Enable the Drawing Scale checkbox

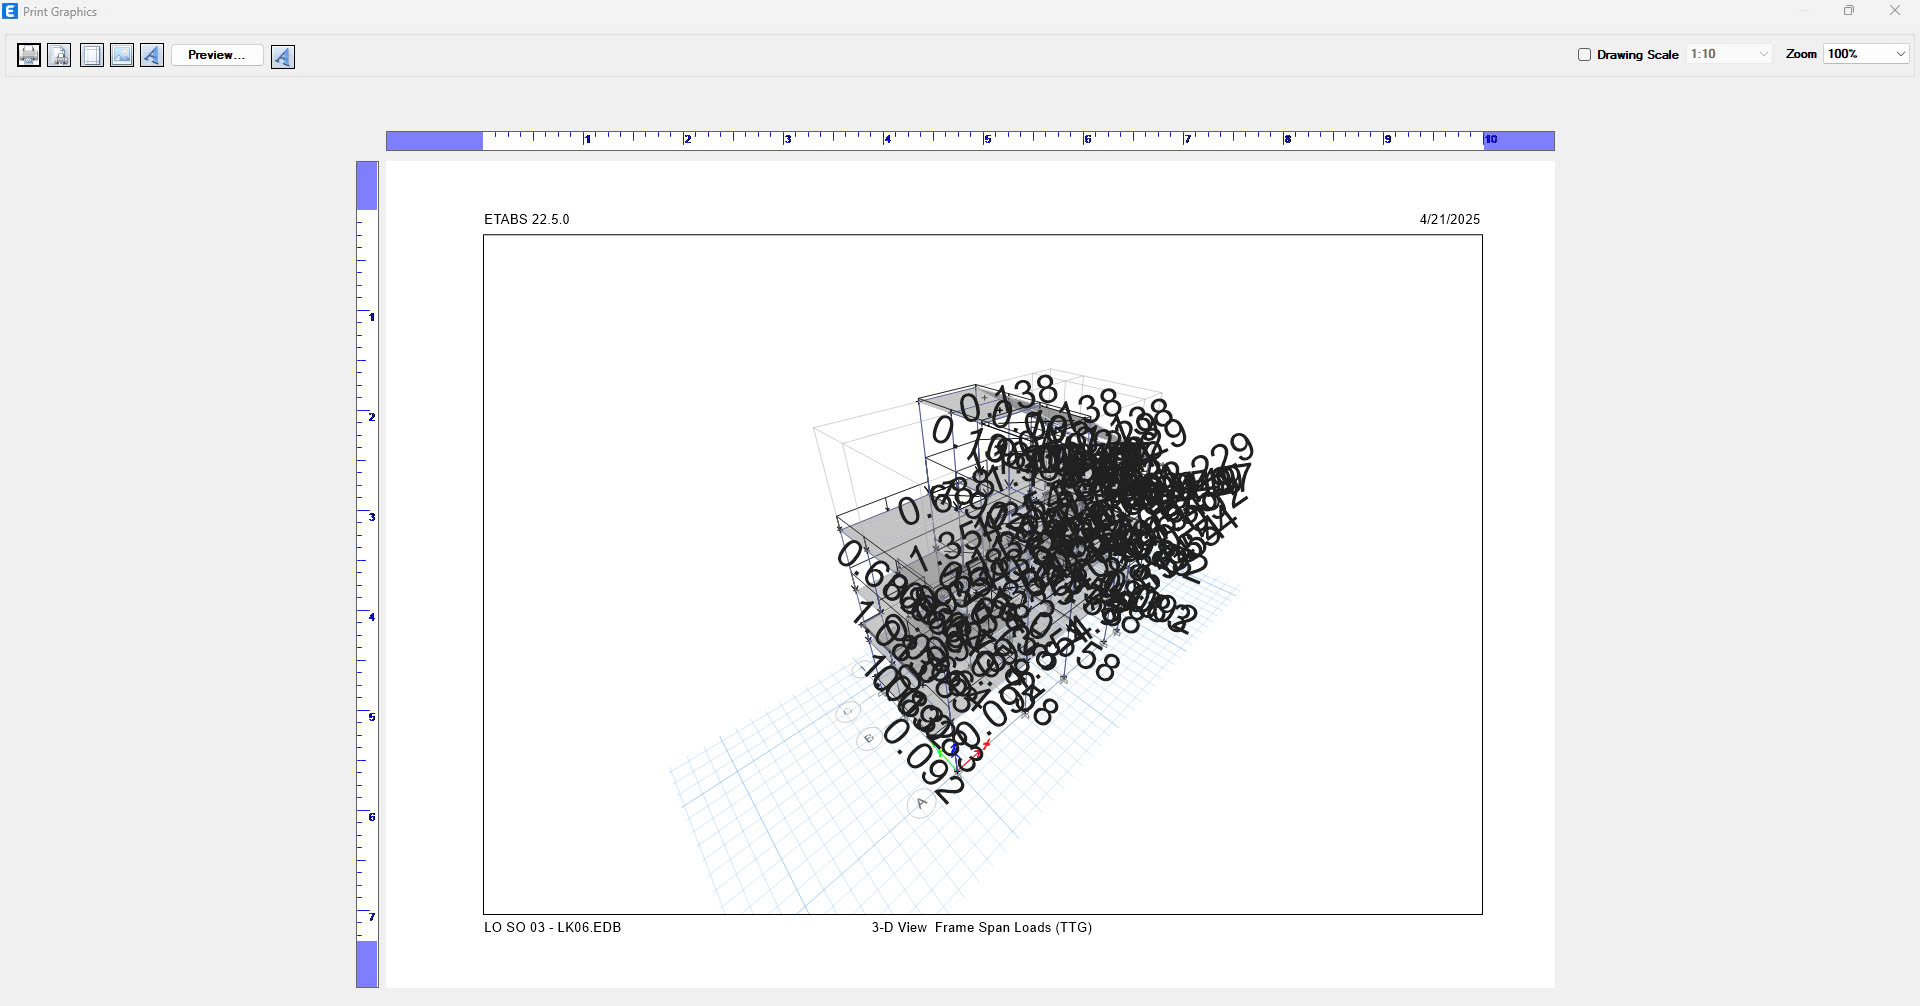pyautogui.click(x=1584, y=55)
